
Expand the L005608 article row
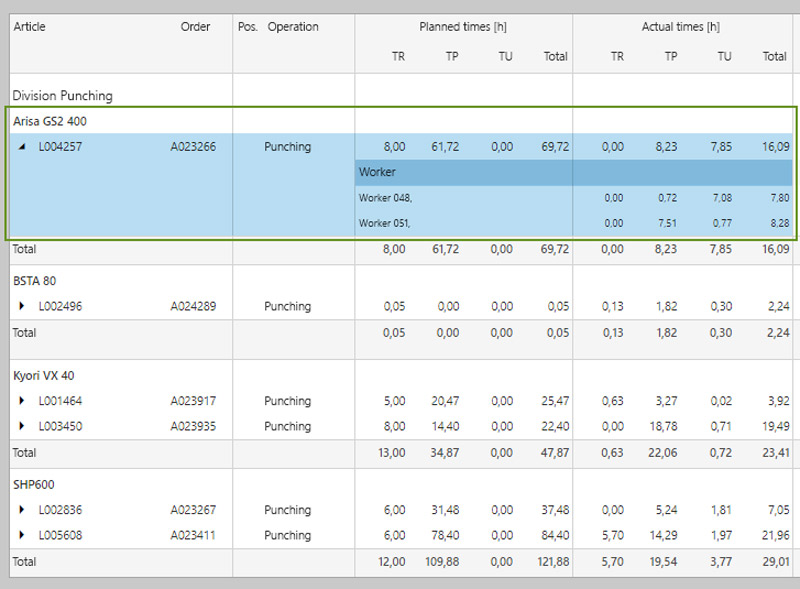point(23,535)
